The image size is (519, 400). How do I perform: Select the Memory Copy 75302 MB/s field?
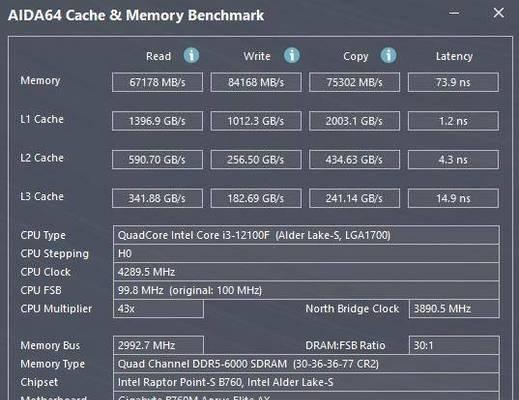coord(354,82)
